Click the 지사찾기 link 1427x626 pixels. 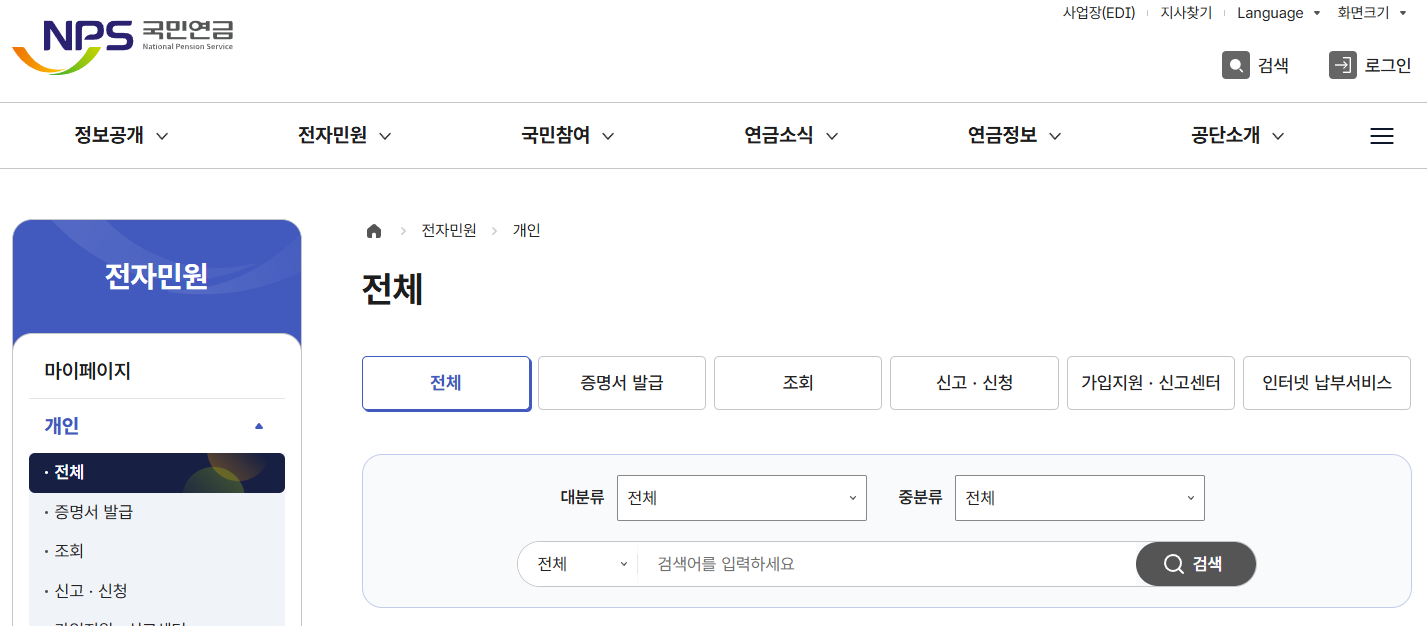pyautogui.click(x=1185, y=12)
